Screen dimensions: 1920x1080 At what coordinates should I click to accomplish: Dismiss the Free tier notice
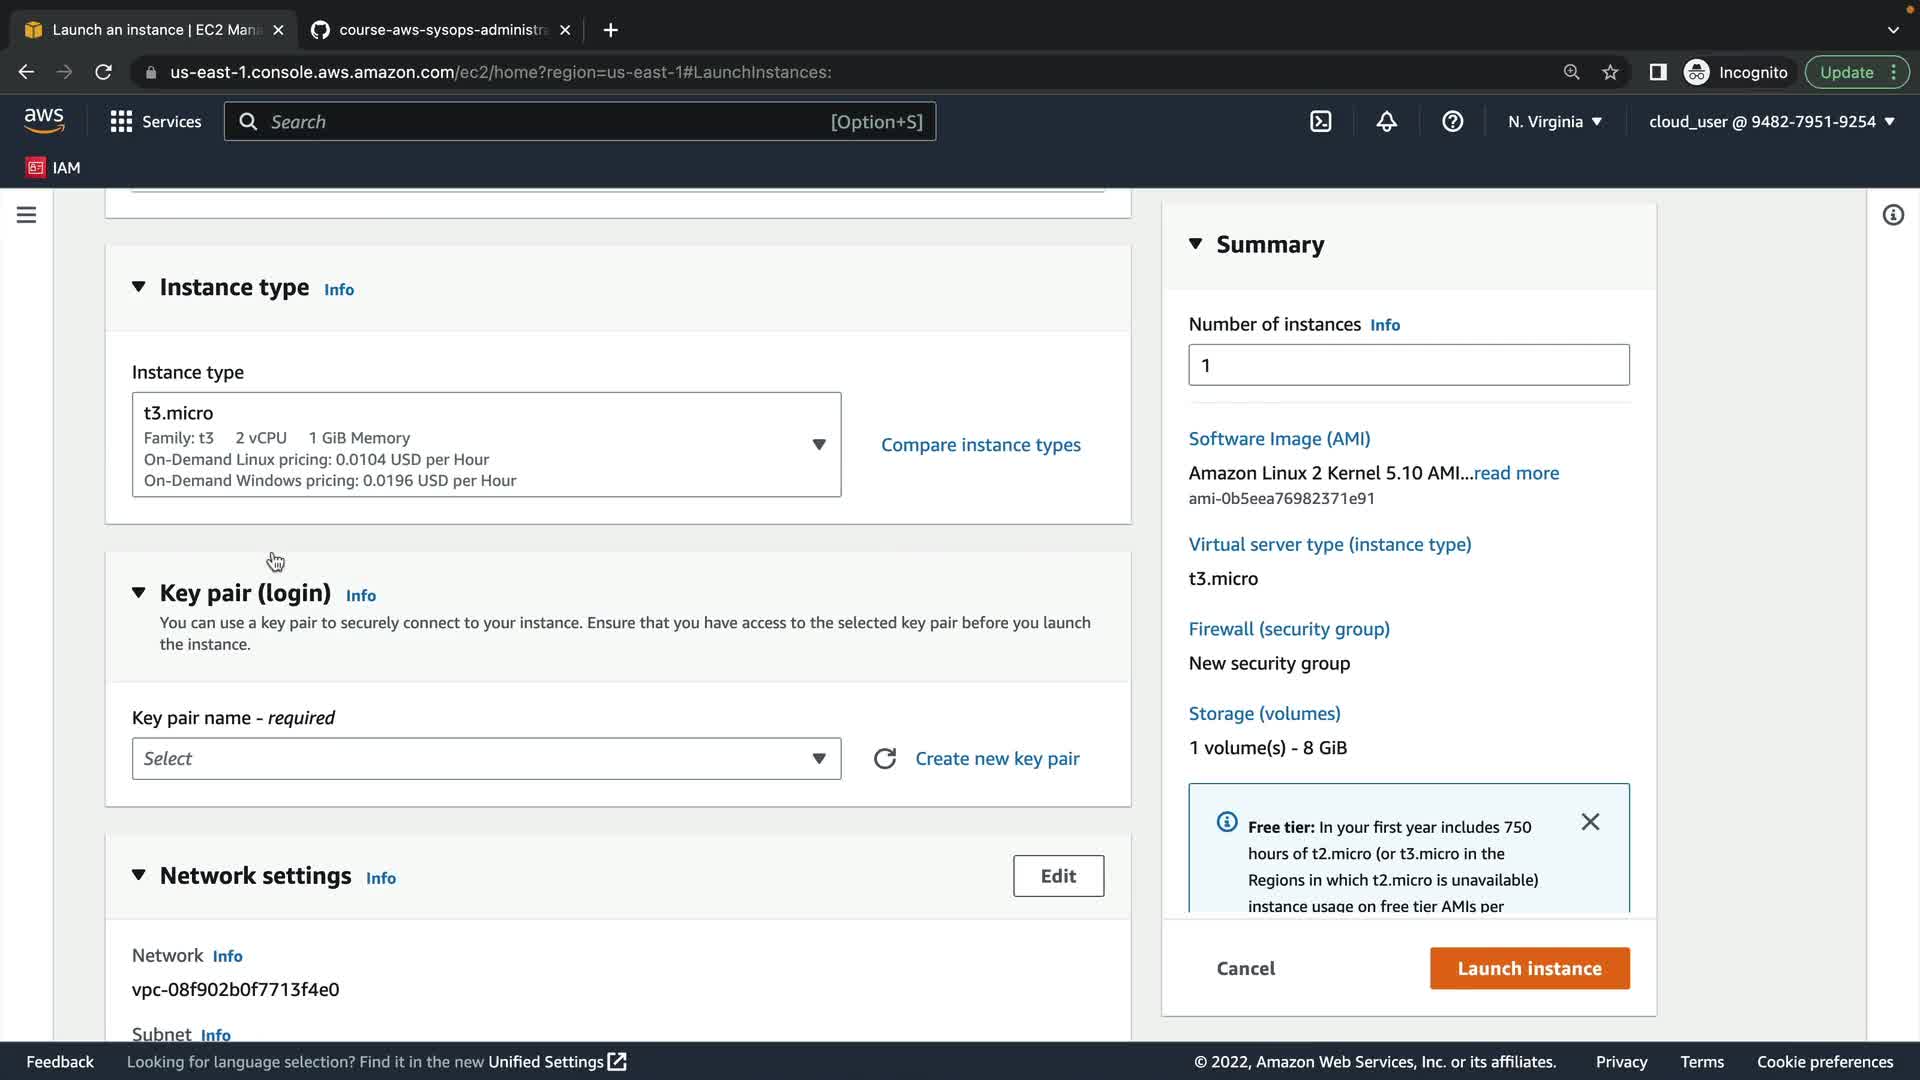click(x=1590, y=822)
